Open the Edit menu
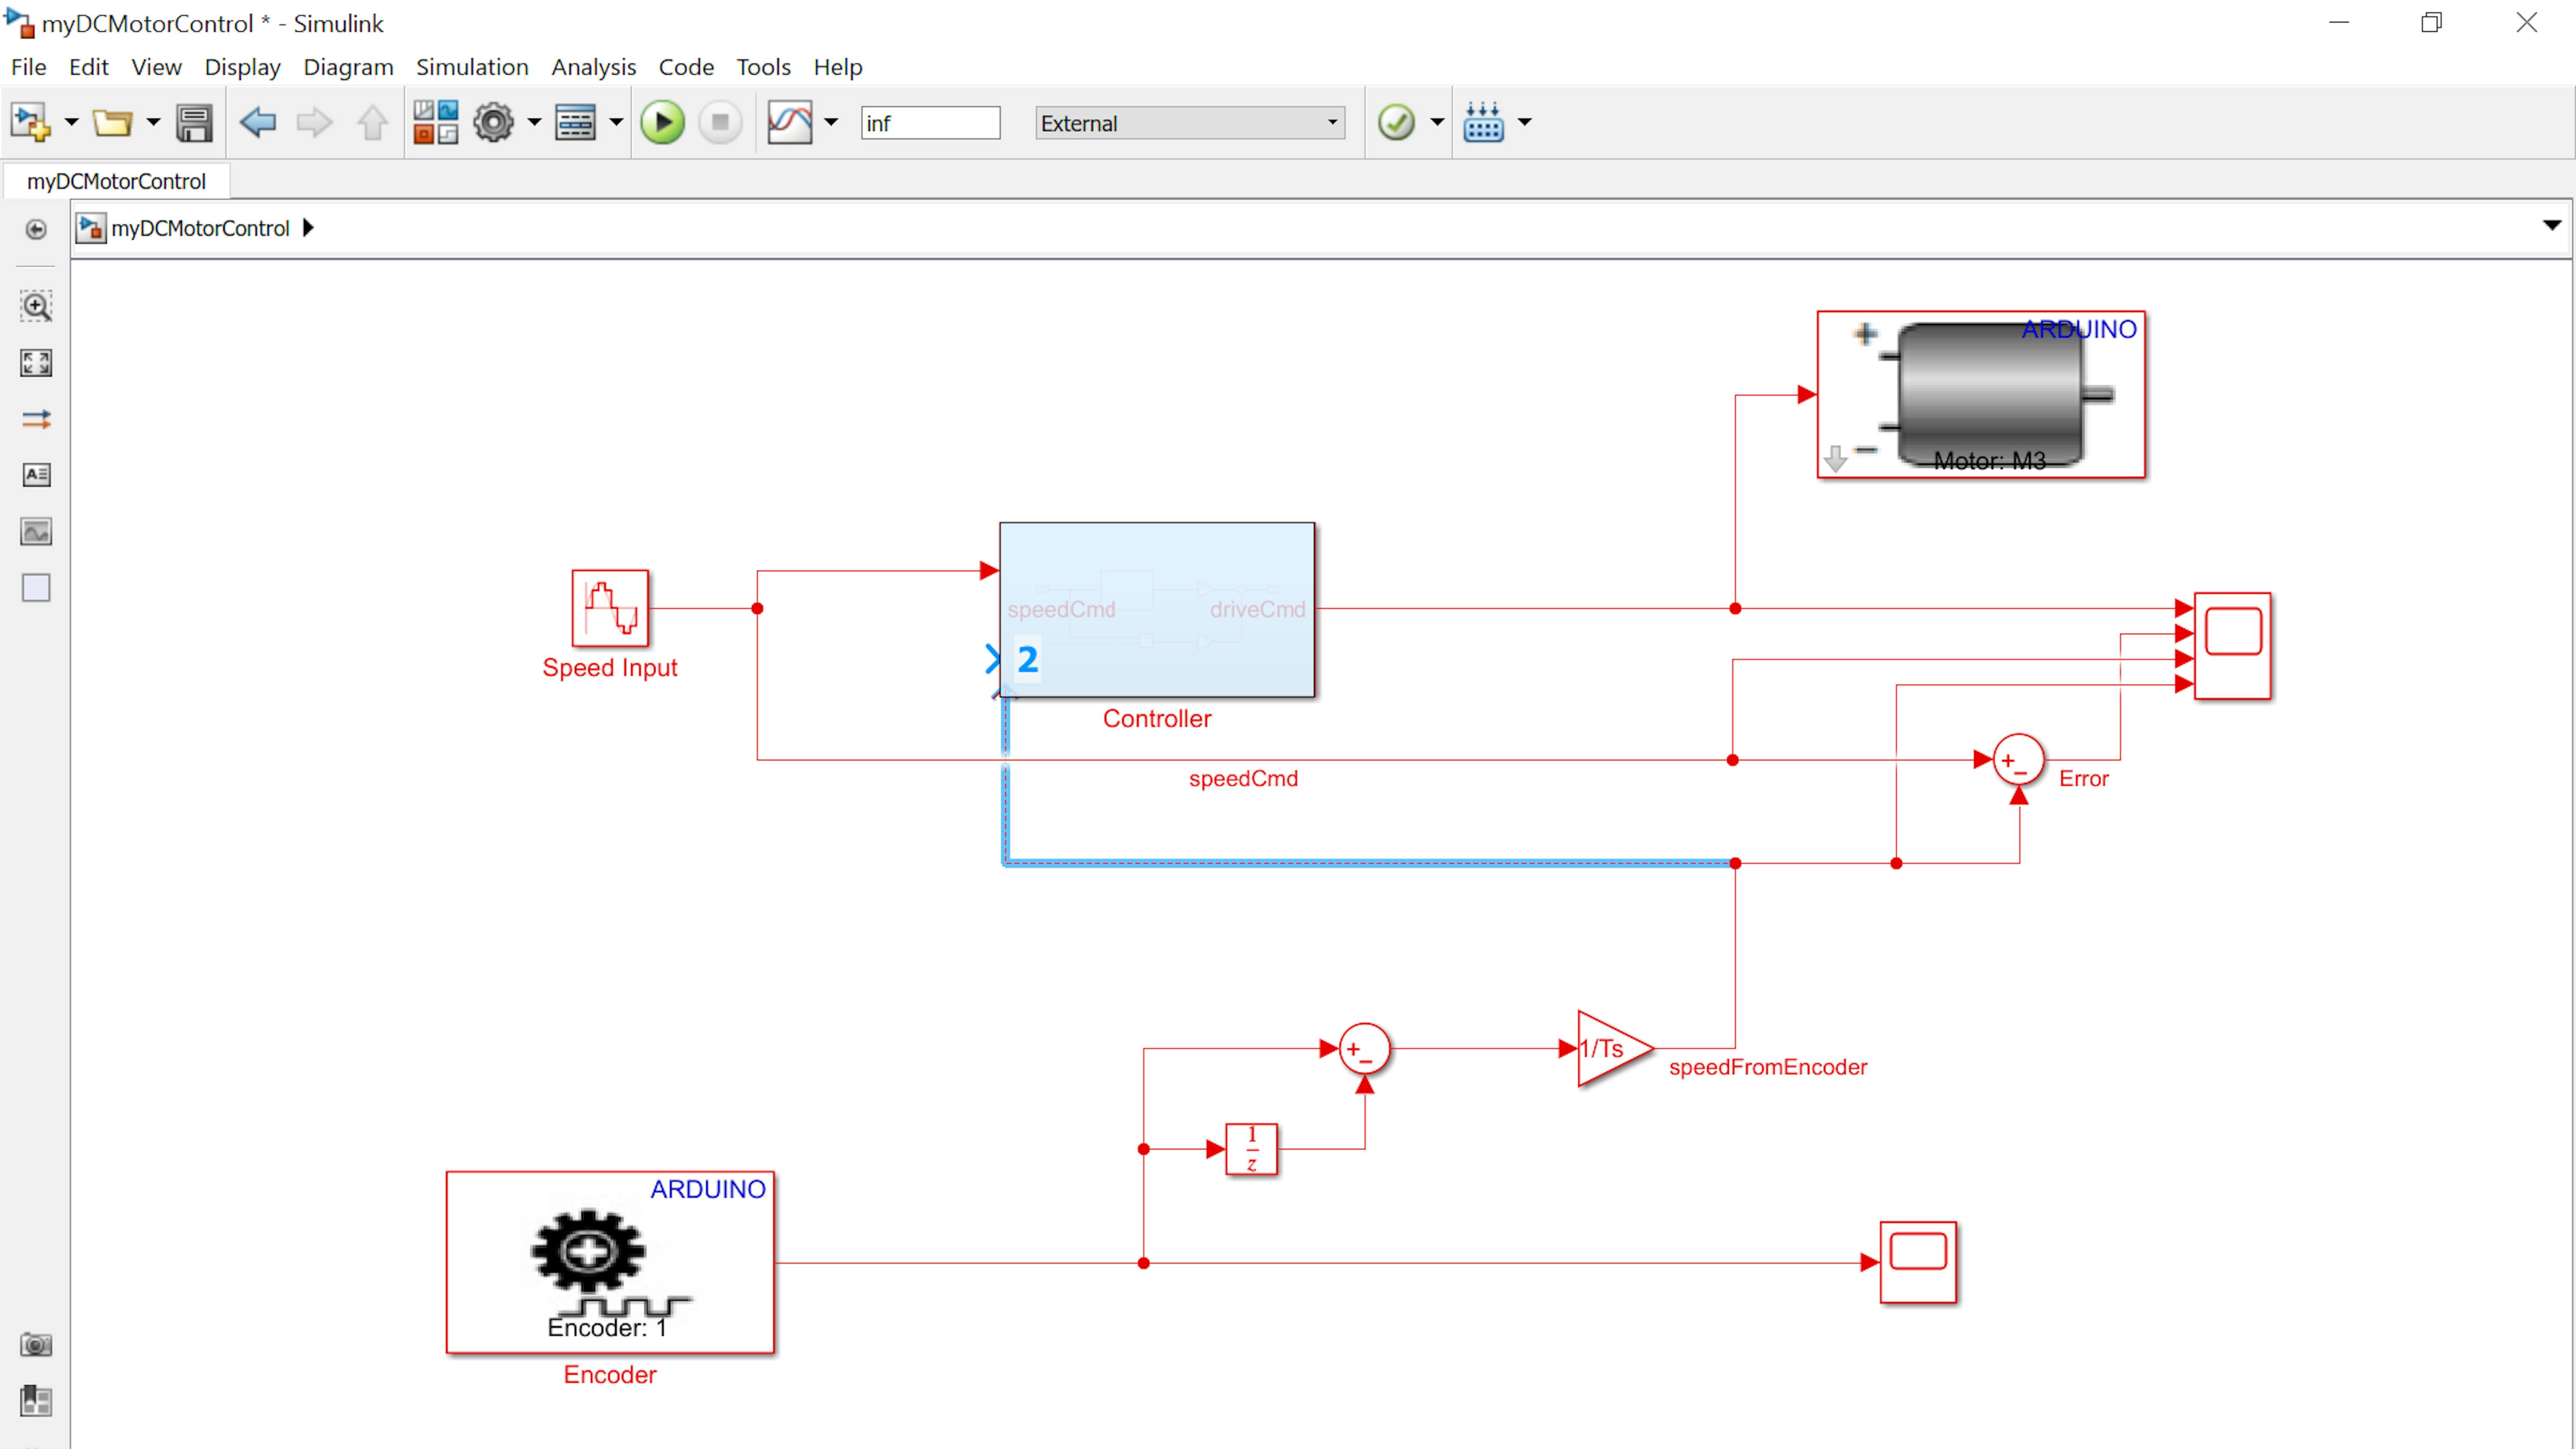Image resolution: width=2576 pixels, height=1449 pixels. tap(88, 67)
